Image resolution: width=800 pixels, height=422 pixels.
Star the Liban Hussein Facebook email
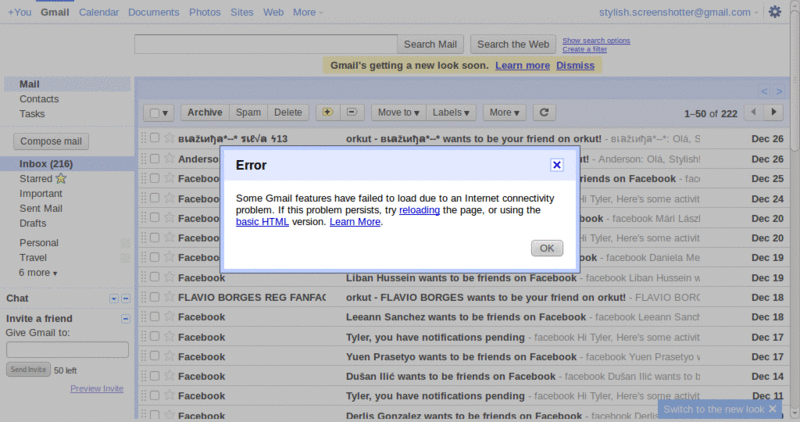(169, 277)
